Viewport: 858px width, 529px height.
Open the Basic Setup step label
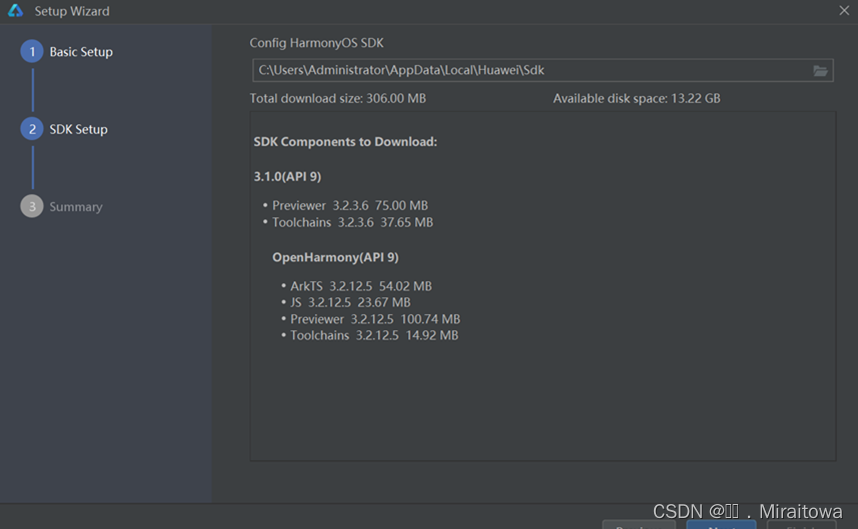pyautogui.click(x=81, y=52)
